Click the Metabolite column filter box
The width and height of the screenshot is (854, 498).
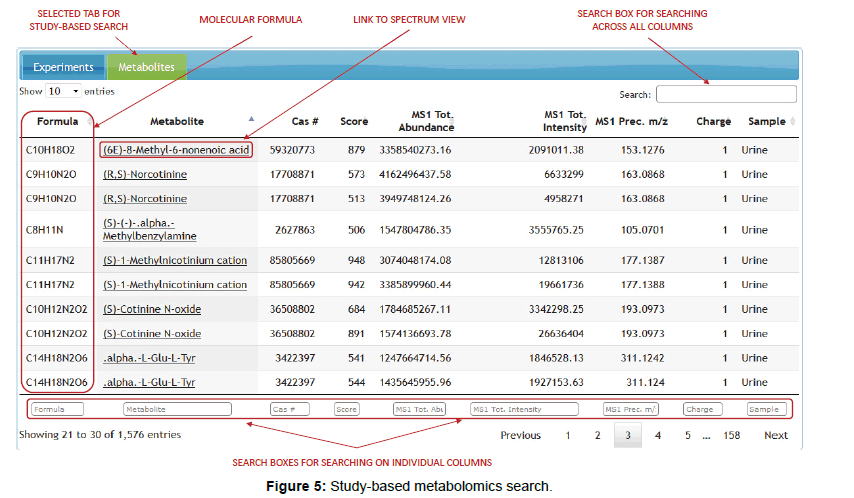(x=177, y=409)
